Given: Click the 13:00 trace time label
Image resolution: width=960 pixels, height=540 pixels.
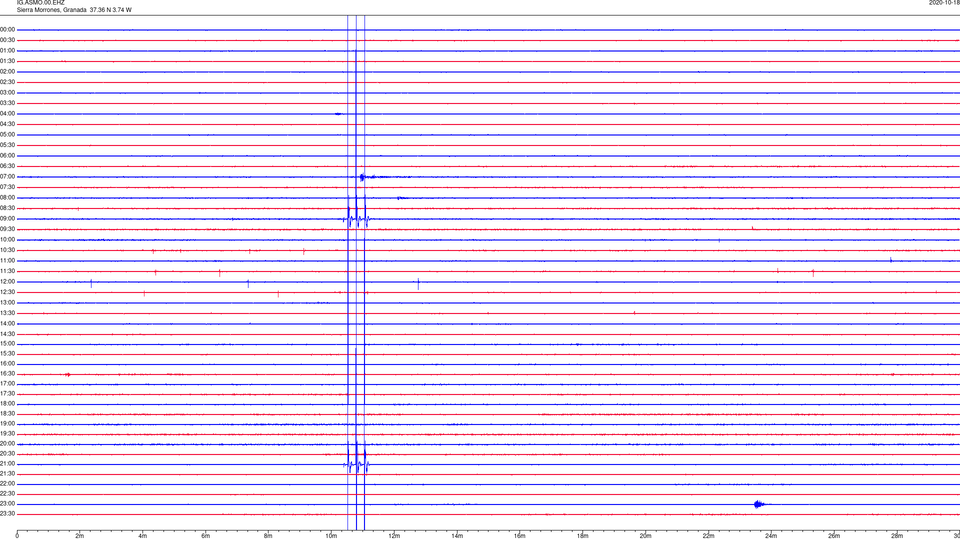Looking at the screenshot, I should [8, 302].
